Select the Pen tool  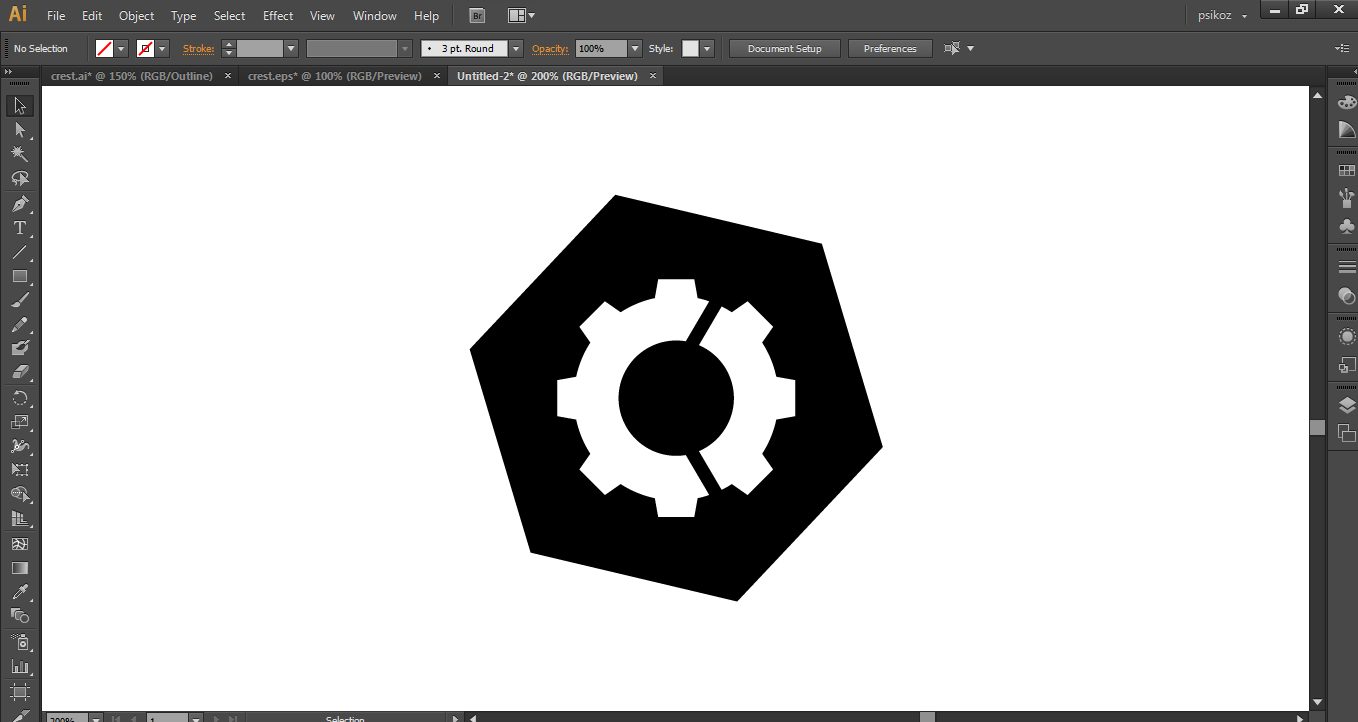pos(19,204)
